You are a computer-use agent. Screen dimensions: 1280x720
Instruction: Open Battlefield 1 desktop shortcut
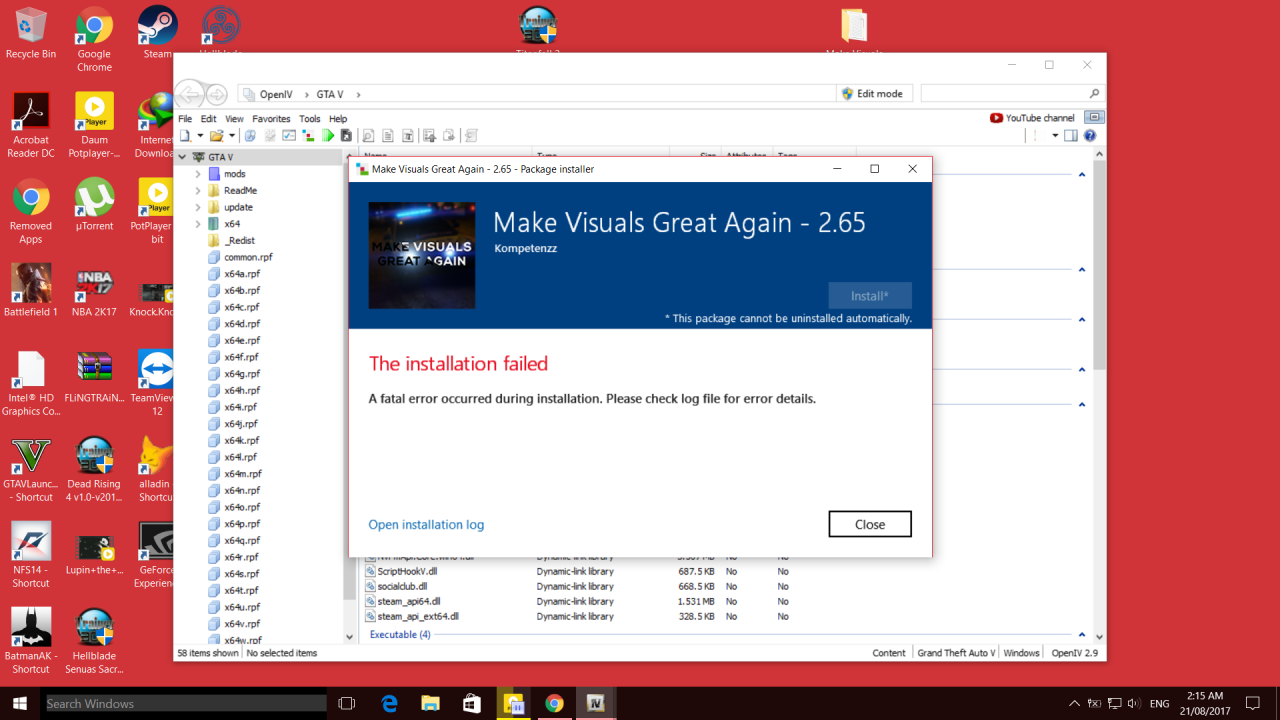point(31,291)
